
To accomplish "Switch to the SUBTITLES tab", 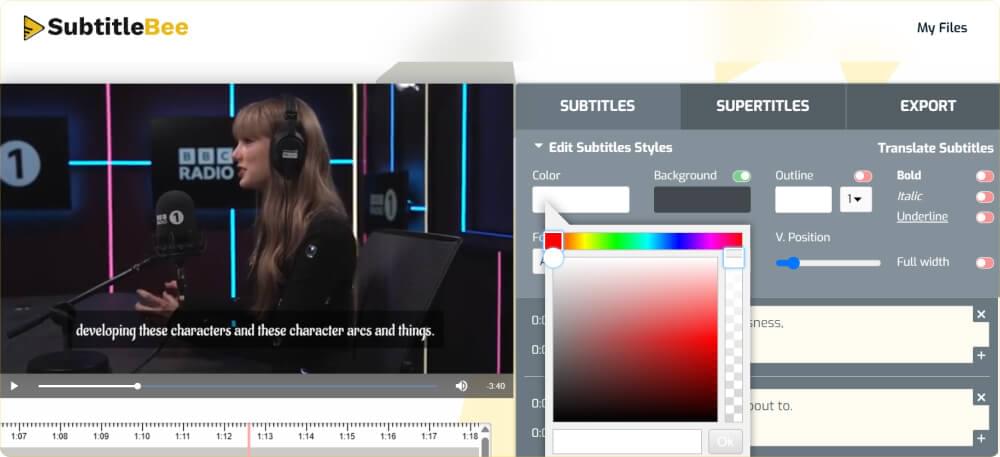I will point(597,106).
